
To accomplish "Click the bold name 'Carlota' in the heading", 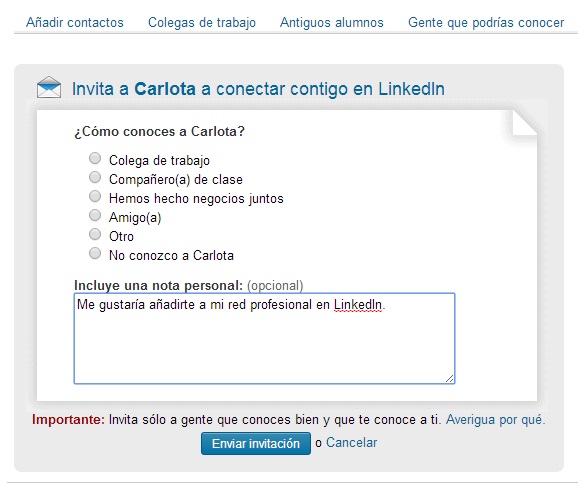I will tap(165, 89).
